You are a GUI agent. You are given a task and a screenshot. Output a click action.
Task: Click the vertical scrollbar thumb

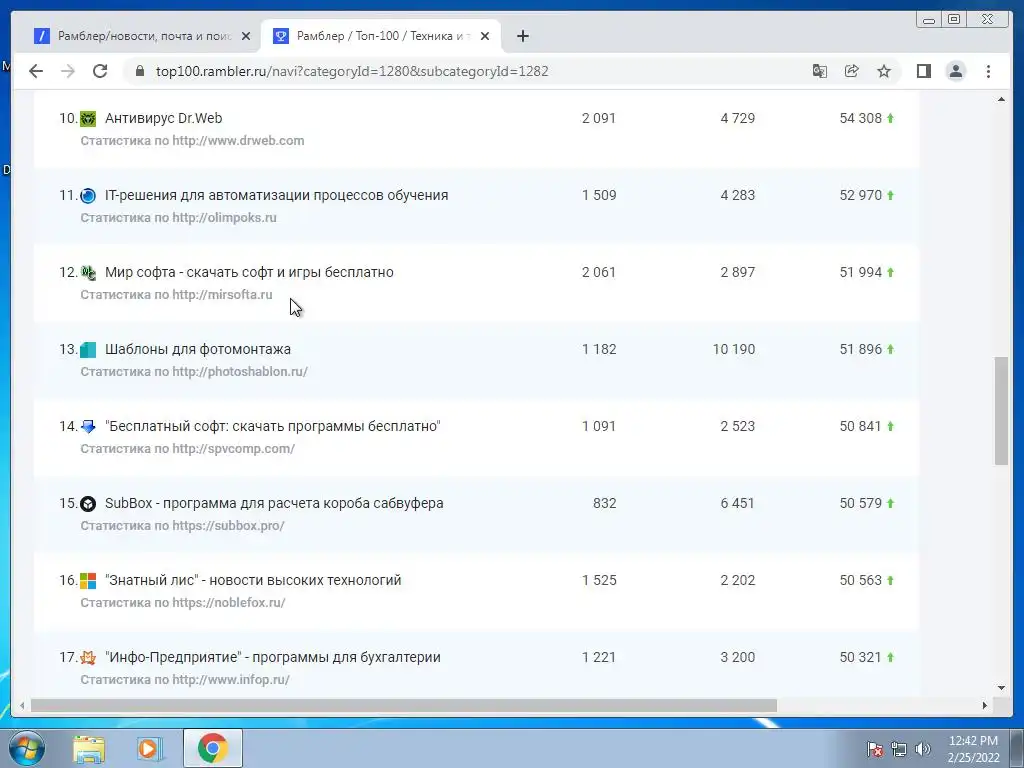click(1001, 411)
